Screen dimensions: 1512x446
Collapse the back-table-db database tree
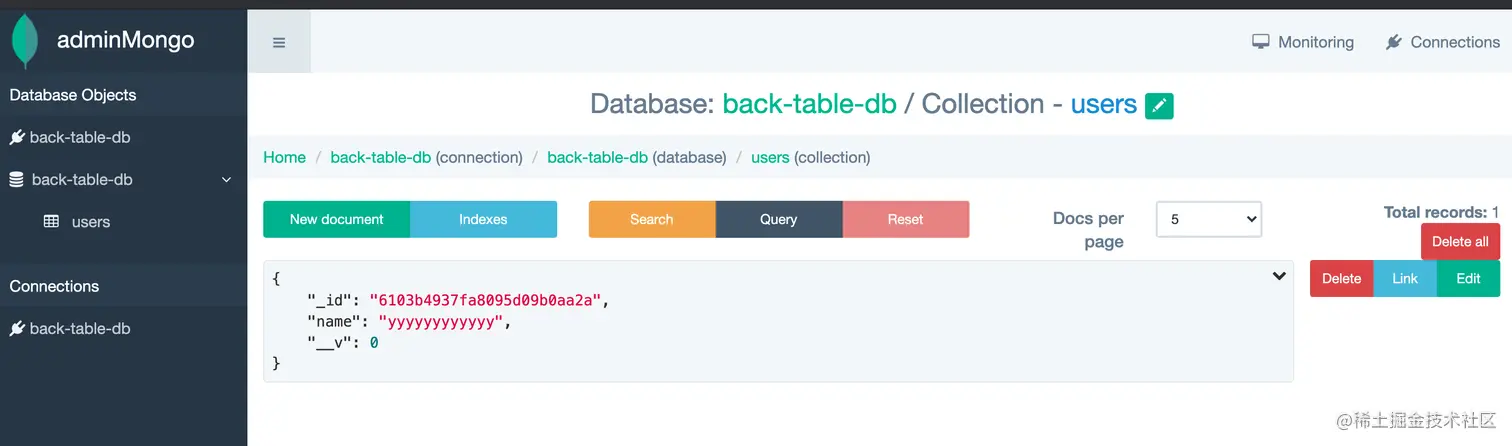(x=226, y=180)
